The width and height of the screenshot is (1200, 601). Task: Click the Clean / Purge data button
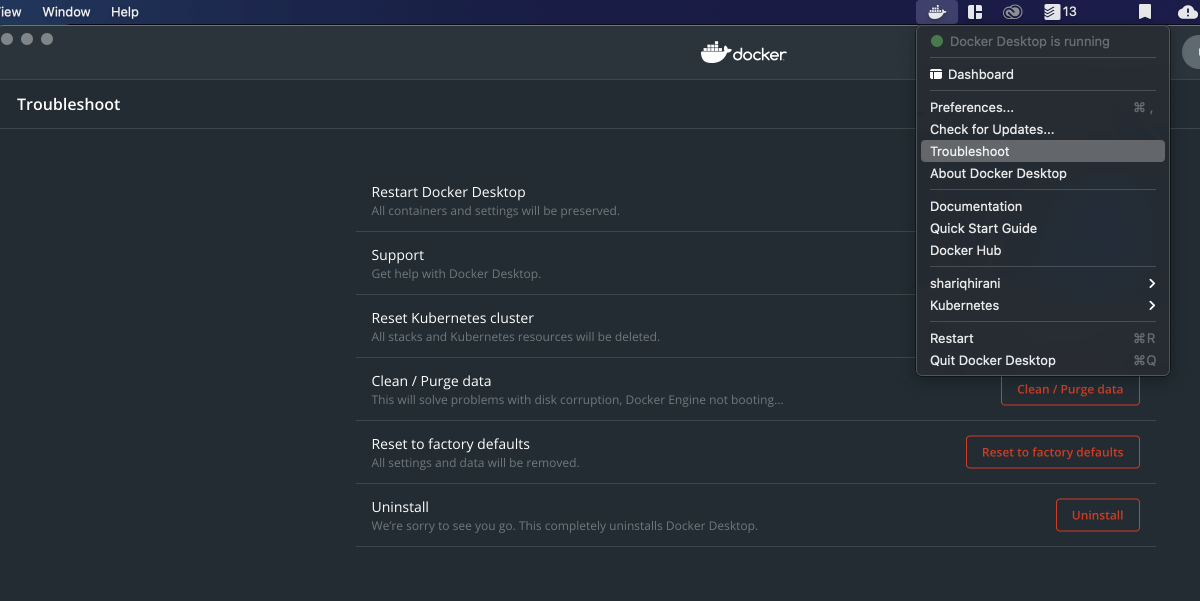tap(1070, 389)
